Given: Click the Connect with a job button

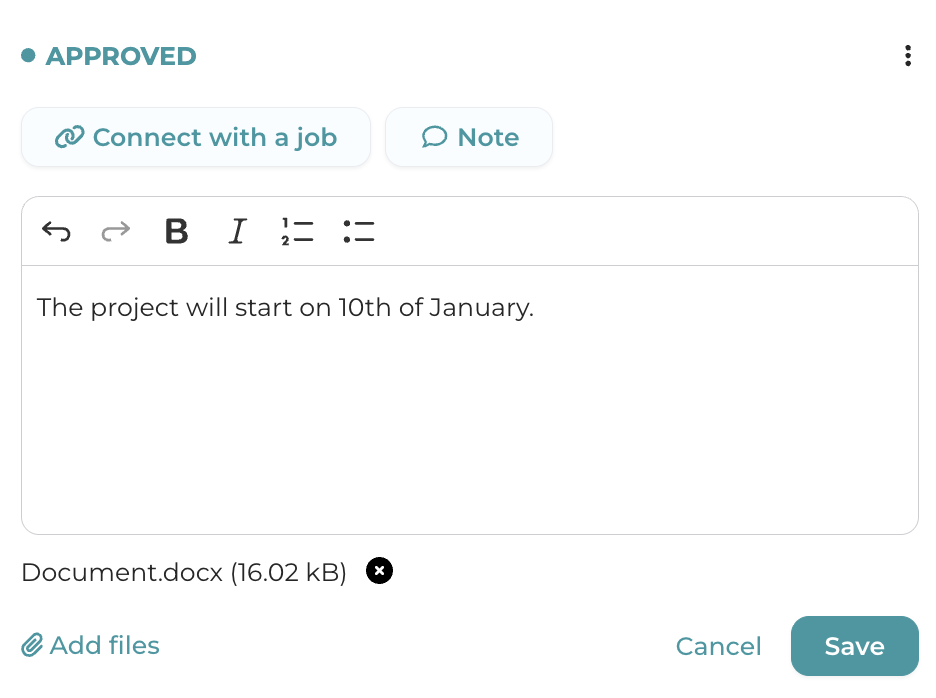Looking at the screenshot, I should [x=196, y=137].
